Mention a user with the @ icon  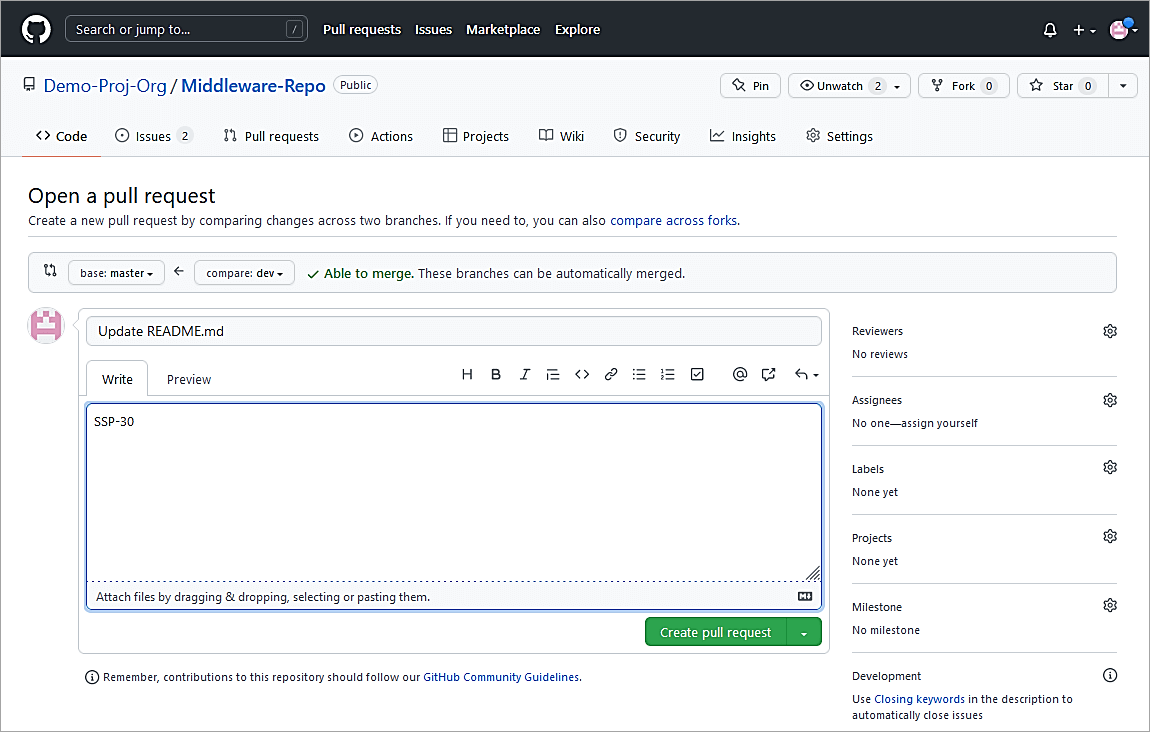pyautogui.click(x=740, y=375)
